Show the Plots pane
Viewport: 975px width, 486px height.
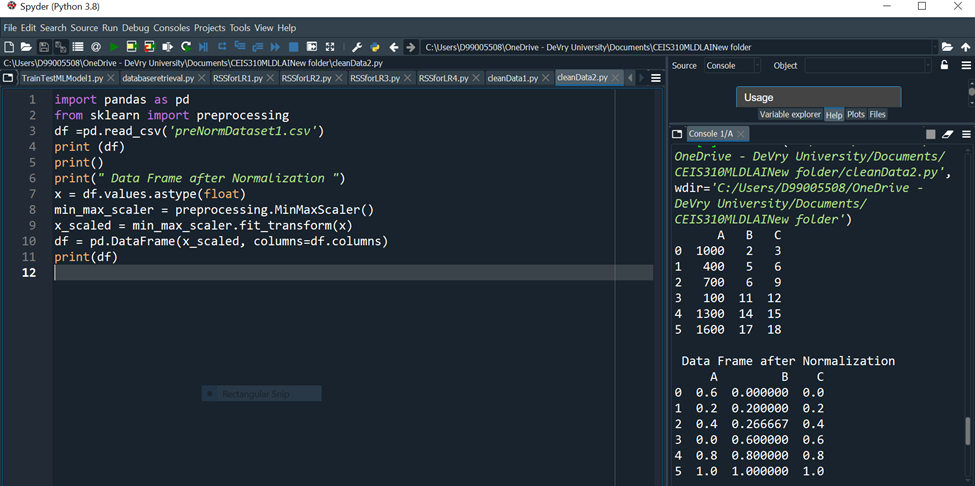point(856,115)
